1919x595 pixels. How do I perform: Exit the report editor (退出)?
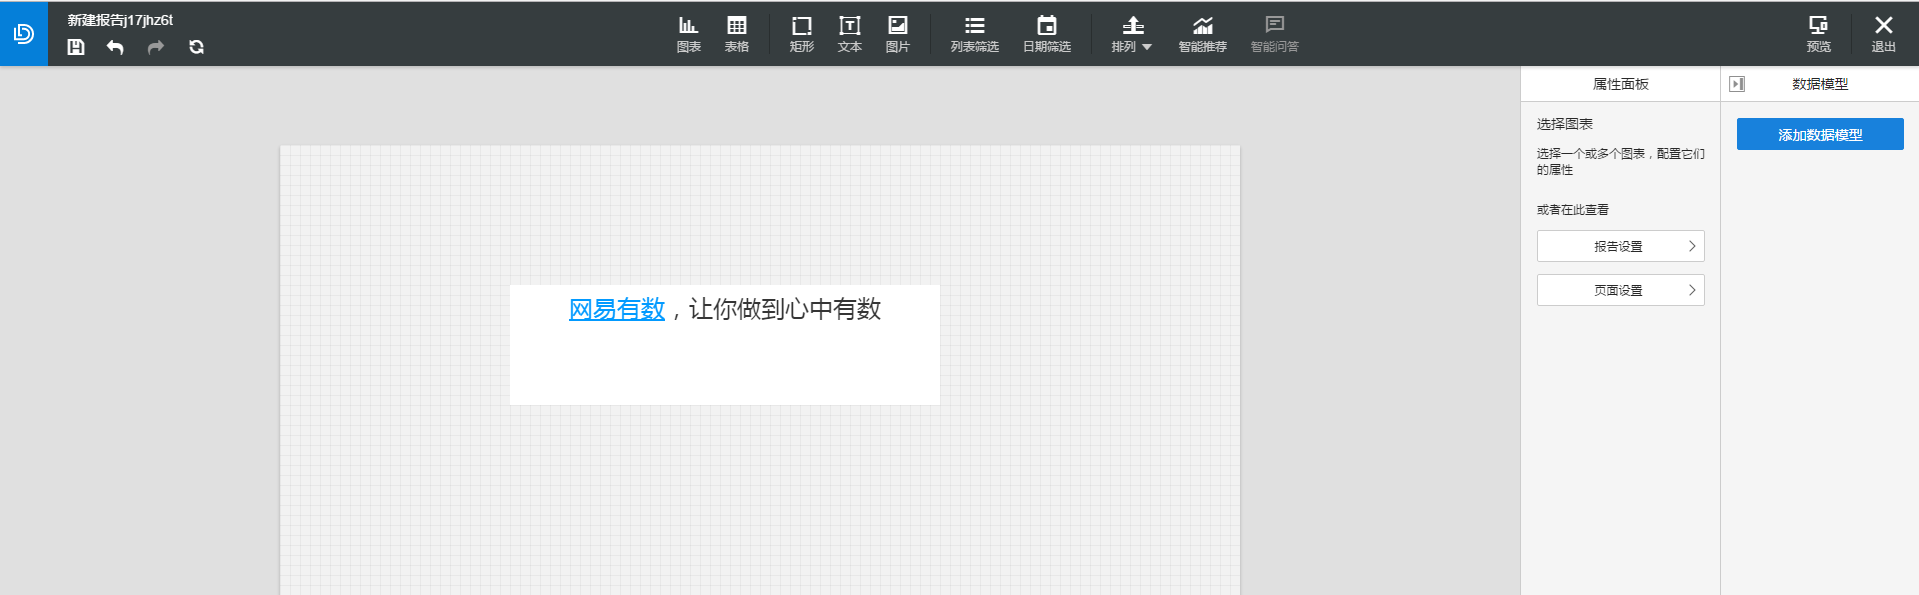1884,34
